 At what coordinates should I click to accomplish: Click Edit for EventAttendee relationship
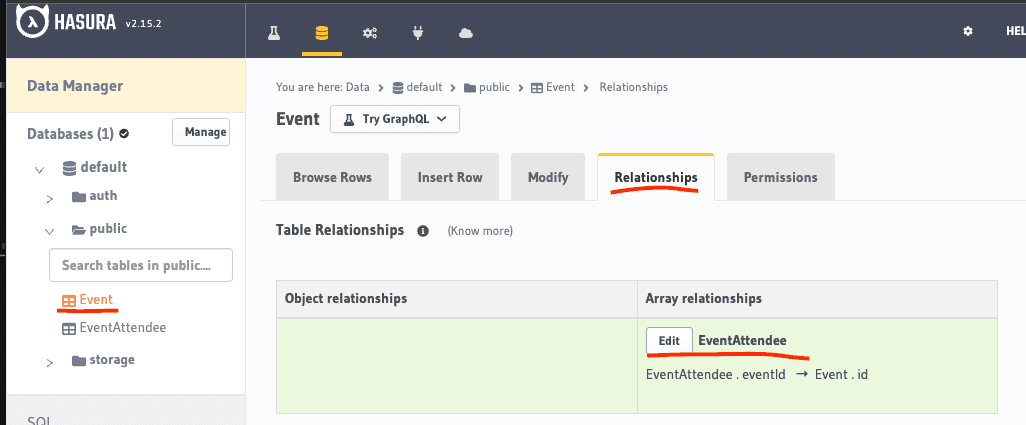coord(669,341)
